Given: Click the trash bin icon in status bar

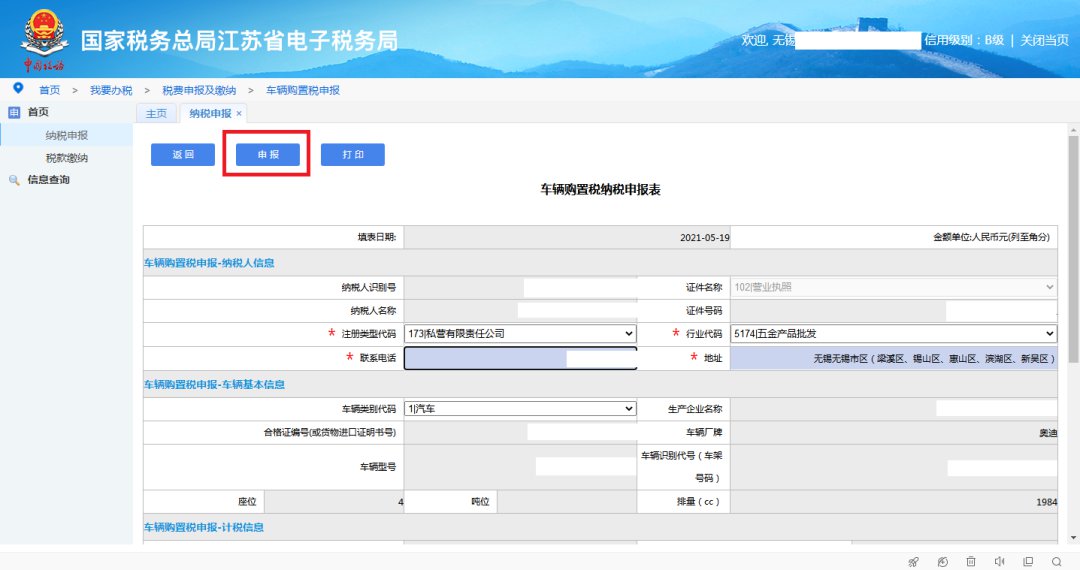Looking at the screenshot, I should pos(971,561).
